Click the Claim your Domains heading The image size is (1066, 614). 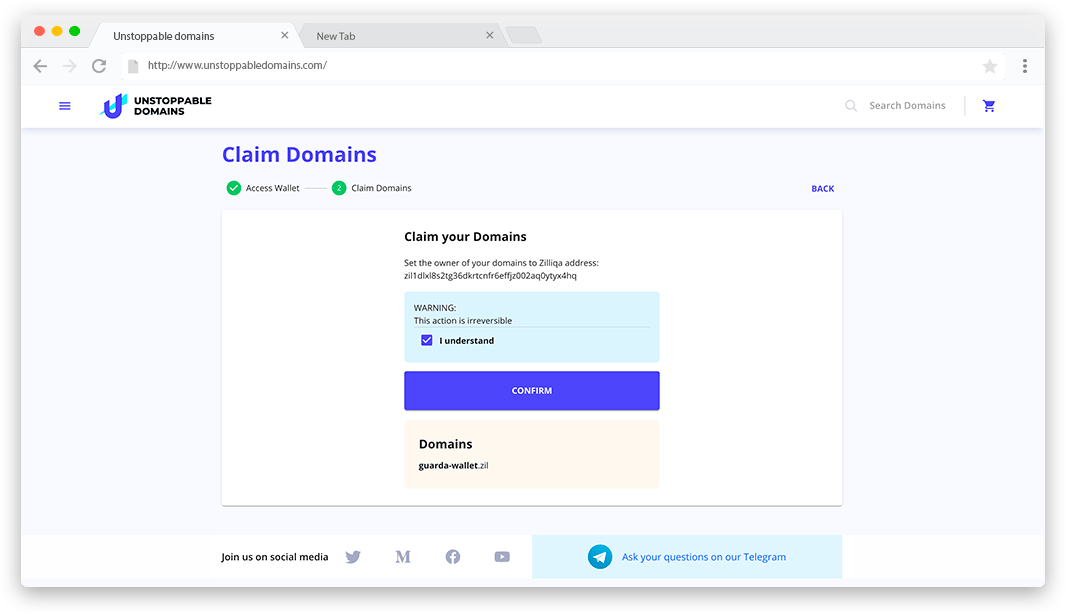click(x=465, y=237)
